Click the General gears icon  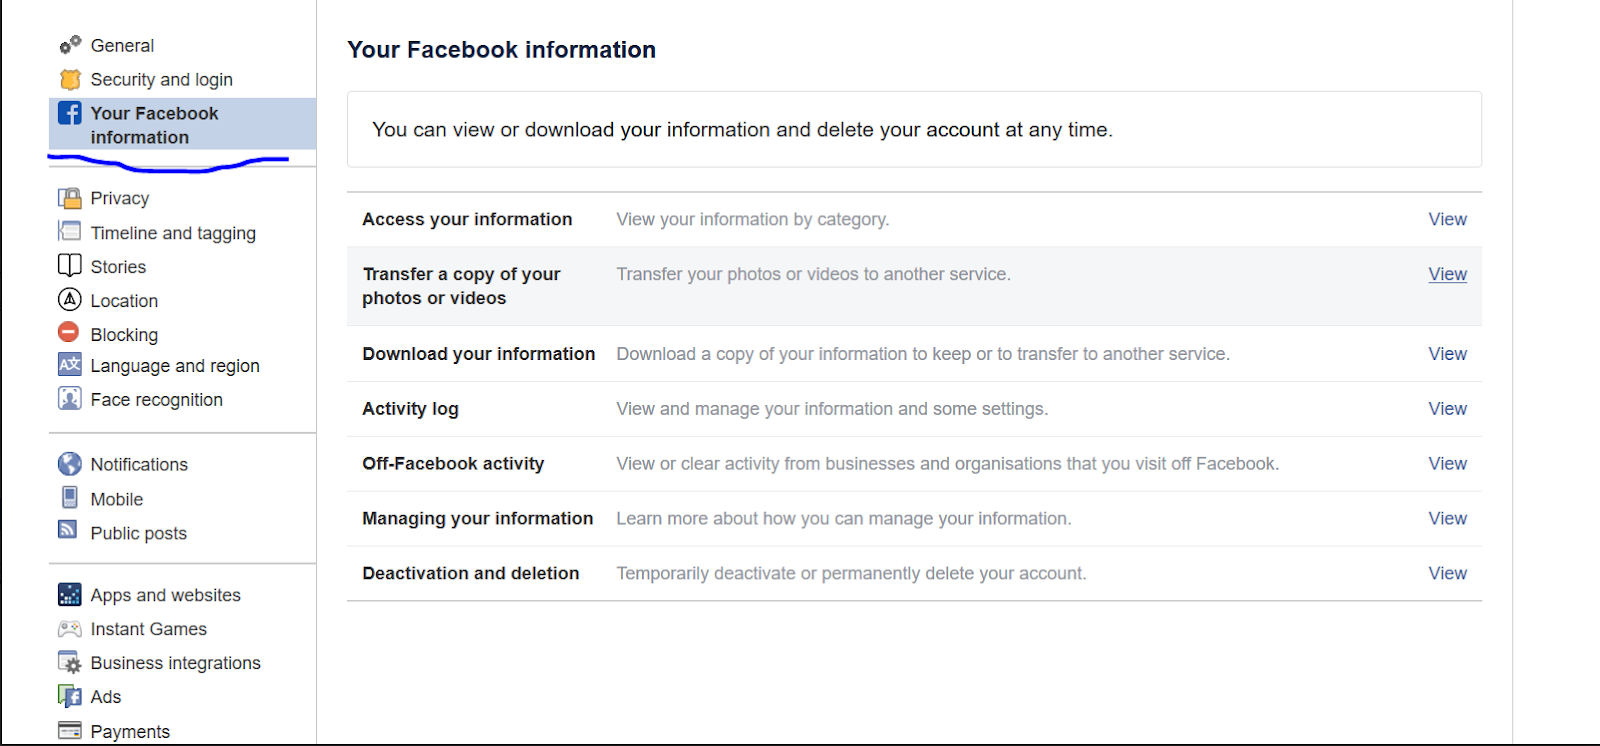click(x=70, y=44)
